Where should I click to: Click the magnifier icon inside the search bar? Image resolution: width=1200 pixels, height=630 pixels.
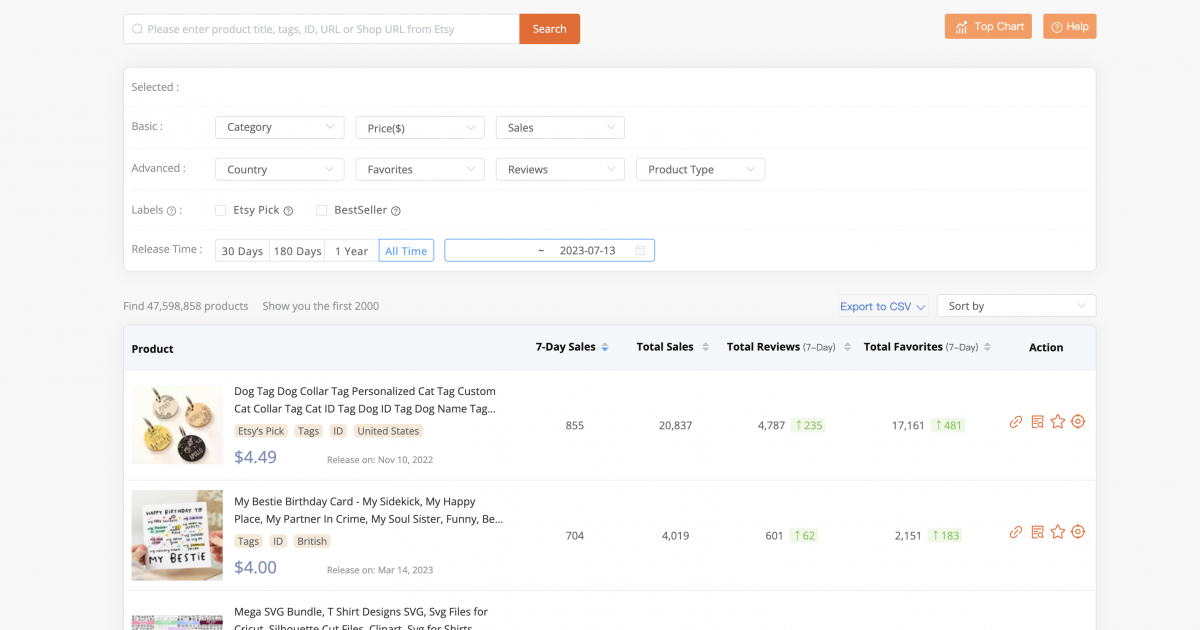pyautogui.click(x=137, y=28)
